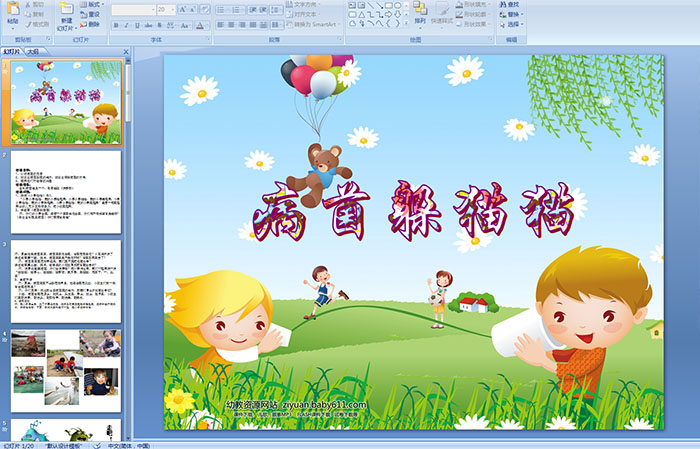Viewport: 700px width, 449px height.
Task: Delete the slide with 删除 icon
Action: point(83,24)
